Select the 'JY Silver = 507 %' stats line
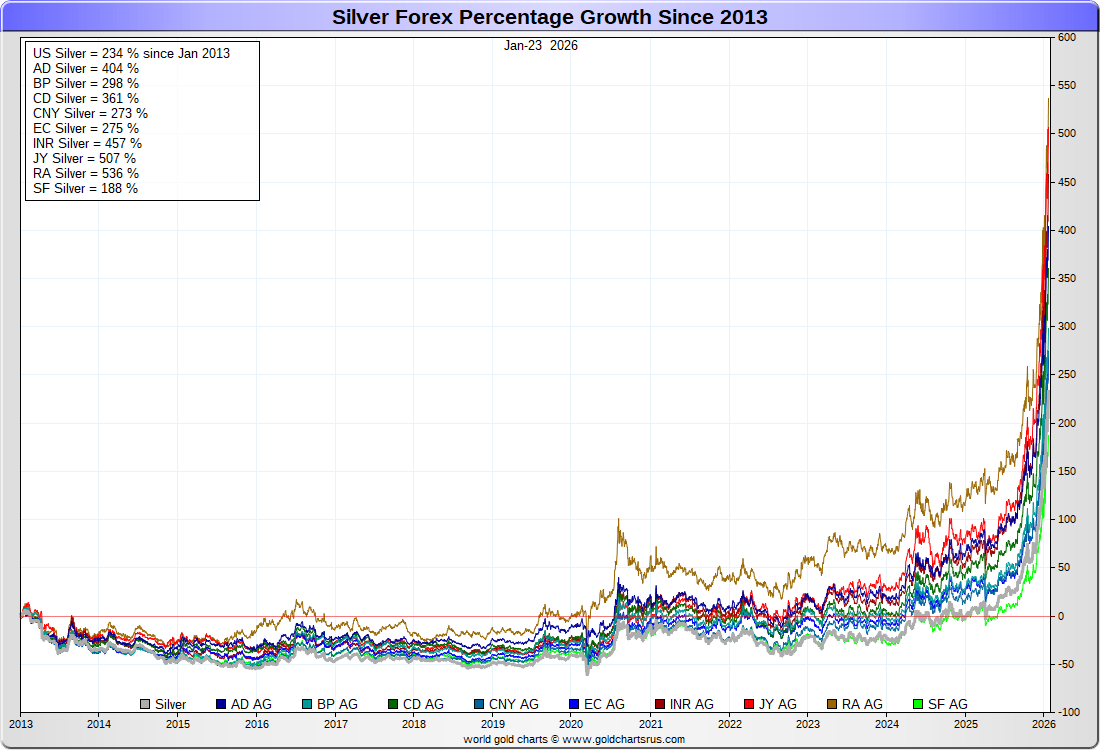Image resolution: width=1100 pixels, height=750 pixels. (x=83, y=158)
